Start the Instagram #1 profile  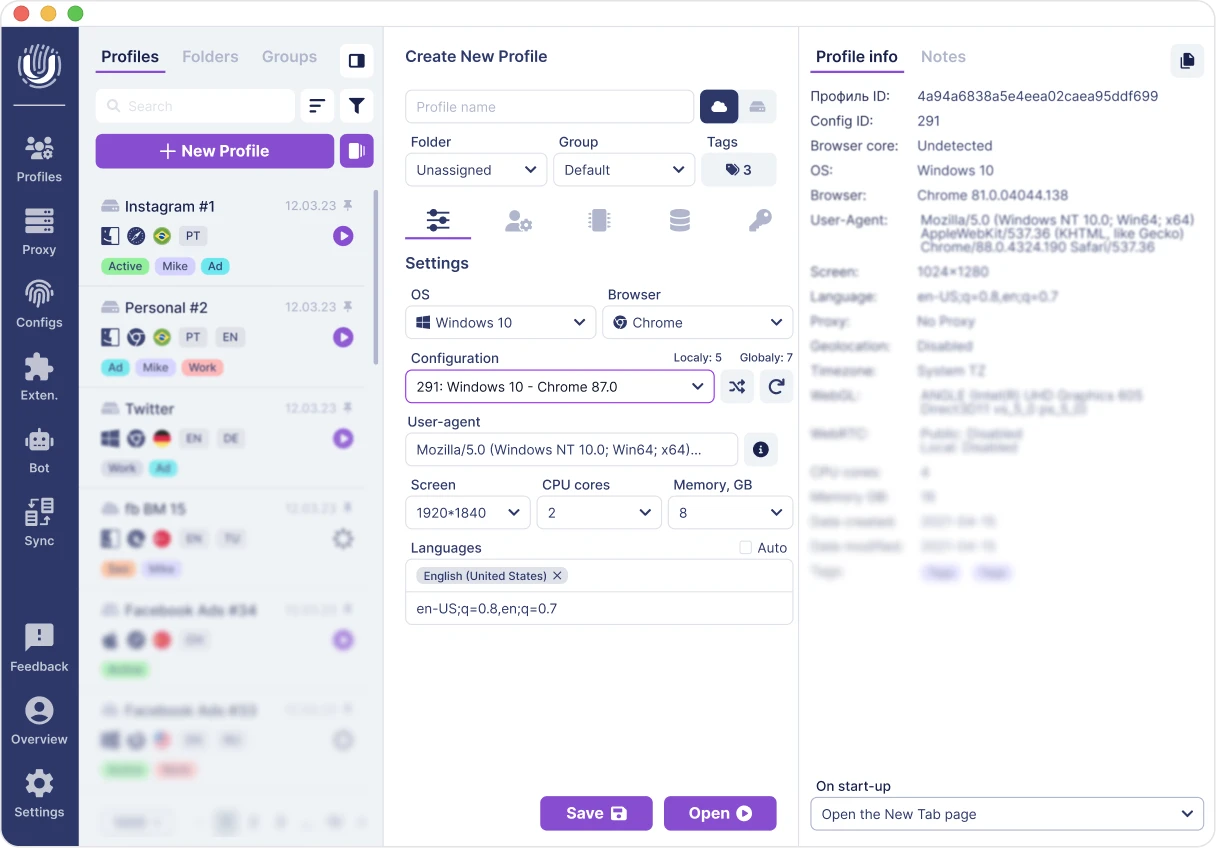coord(343,236)
